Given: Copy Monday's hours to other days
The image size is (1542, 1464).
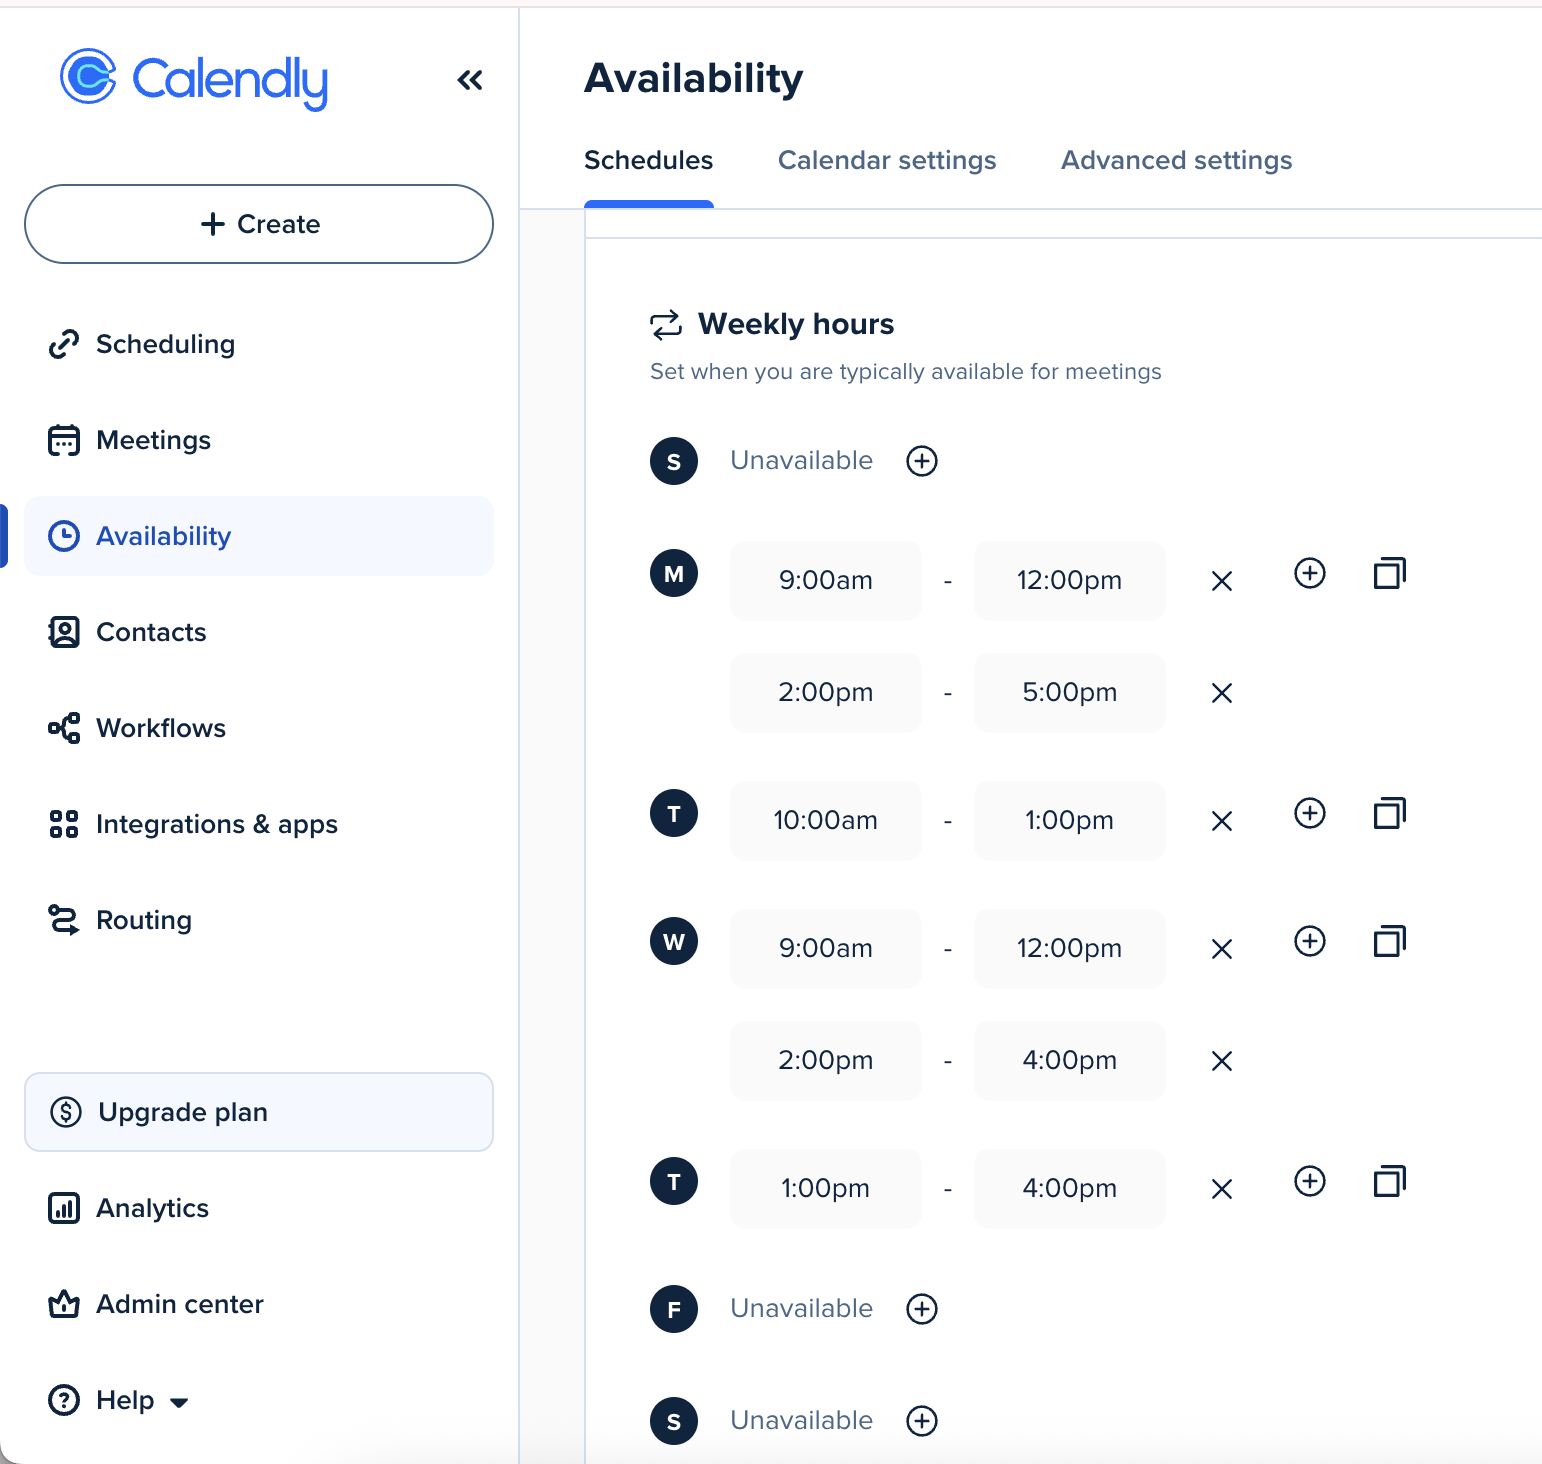Looking at the screenshot, I should [1389, 573].
